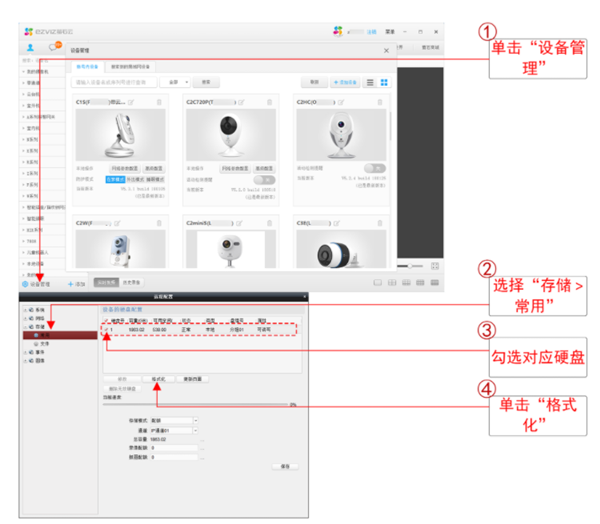
Task: Click the 格式化 button
Action: pyautogui.click(x=157, y=379)
